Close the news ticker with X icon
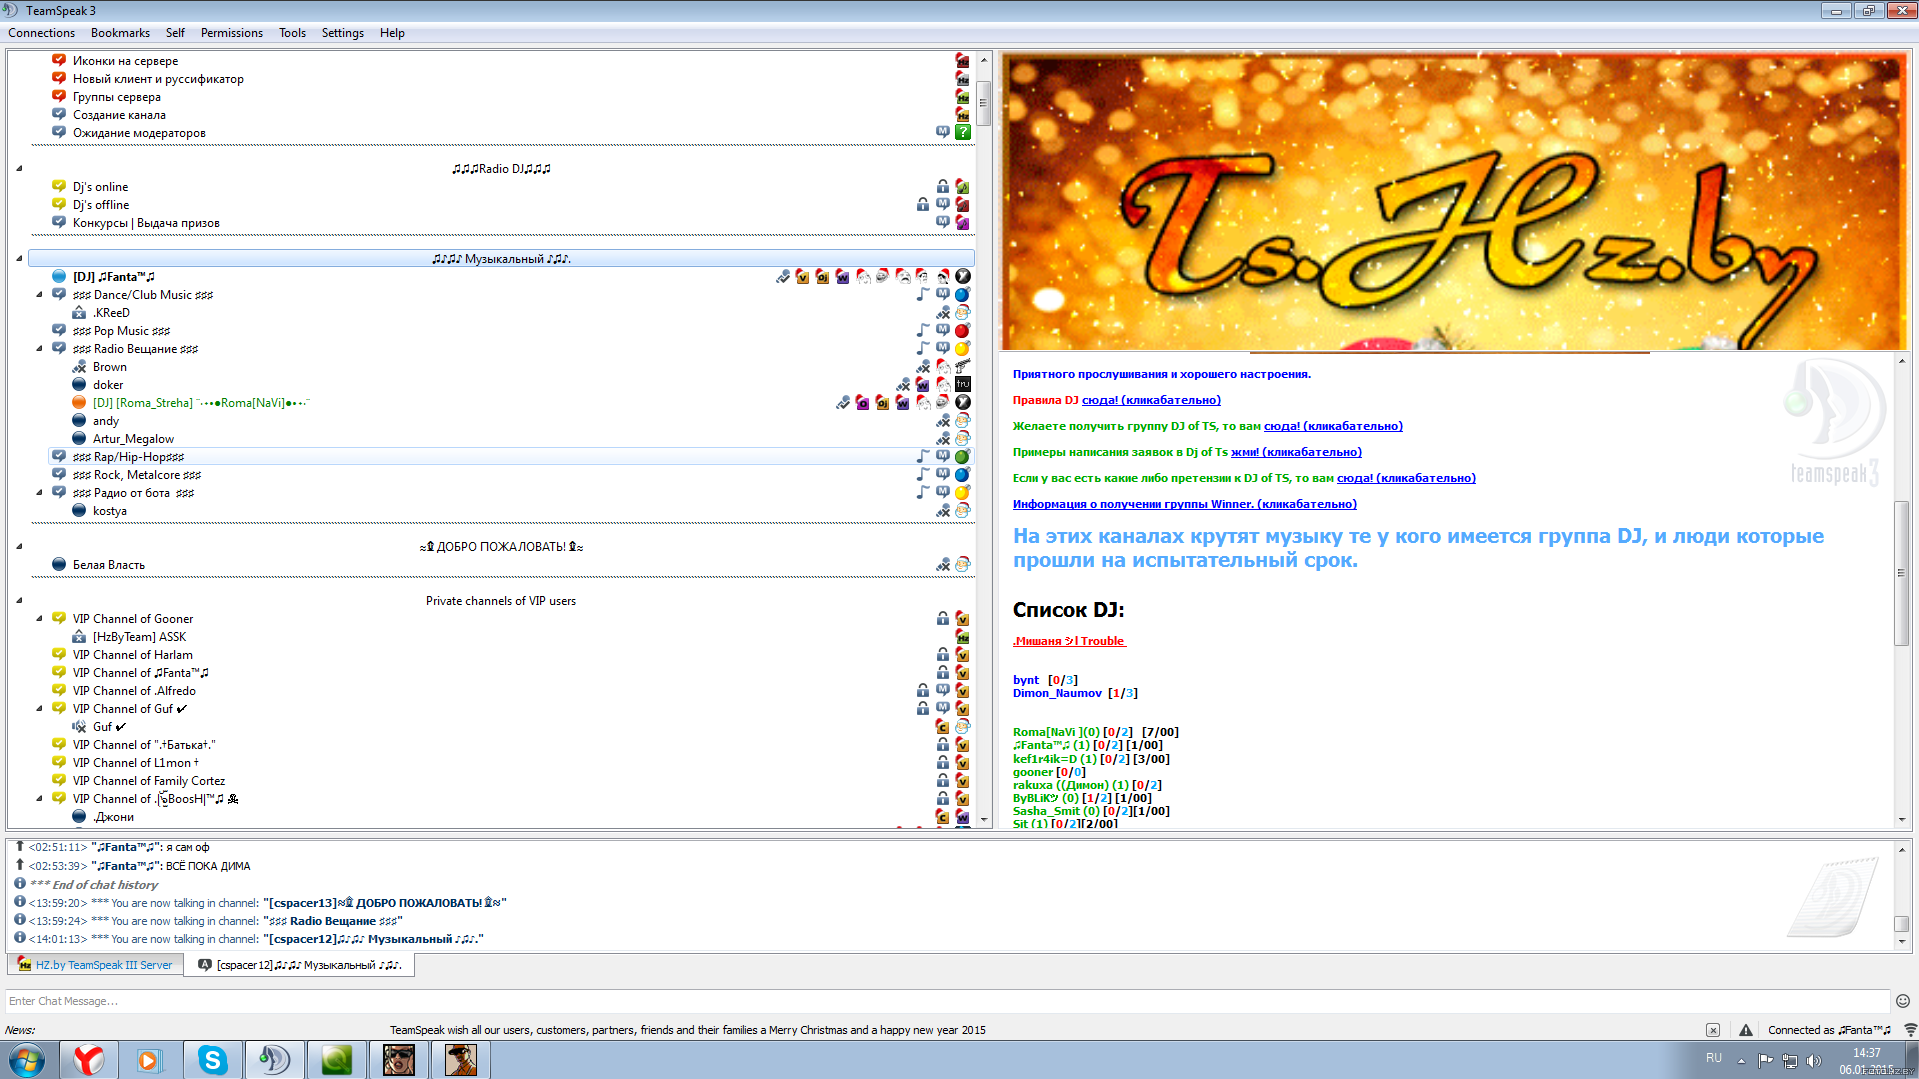The image size is (1919, 1079). 1713,1030
